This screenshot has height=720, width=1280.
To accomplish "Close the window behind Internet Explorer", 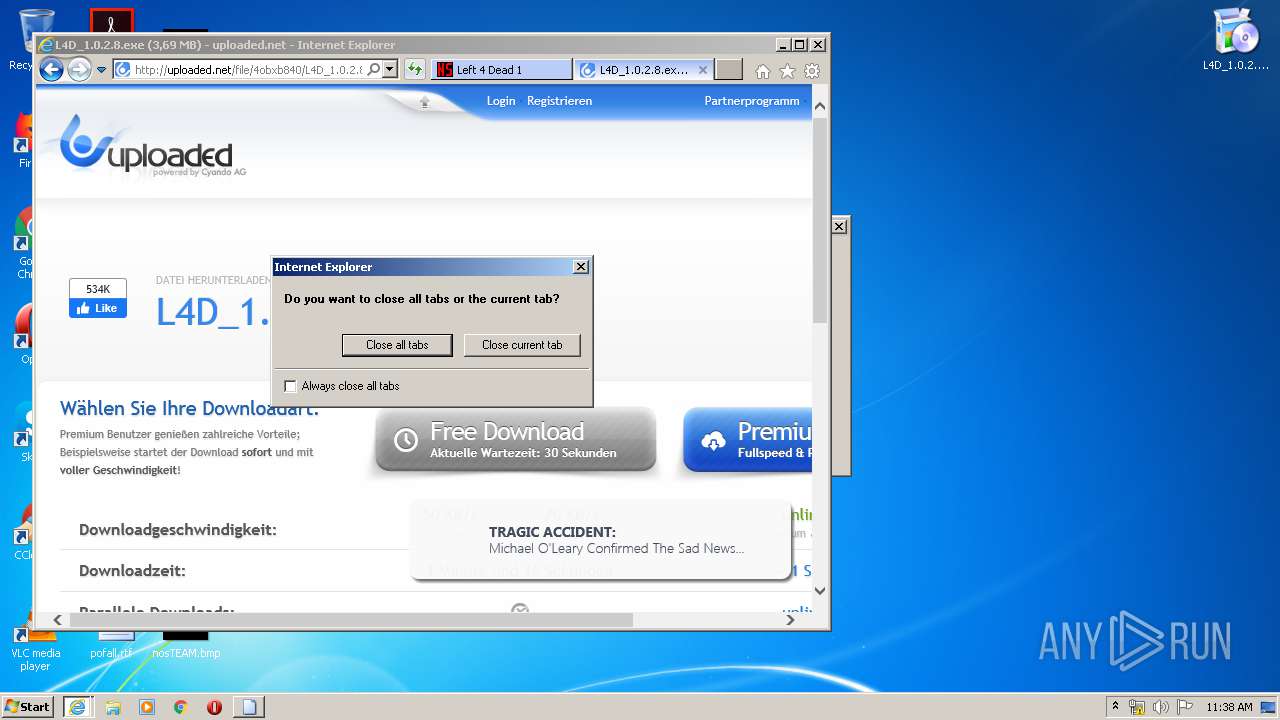I will coord(839,227).
